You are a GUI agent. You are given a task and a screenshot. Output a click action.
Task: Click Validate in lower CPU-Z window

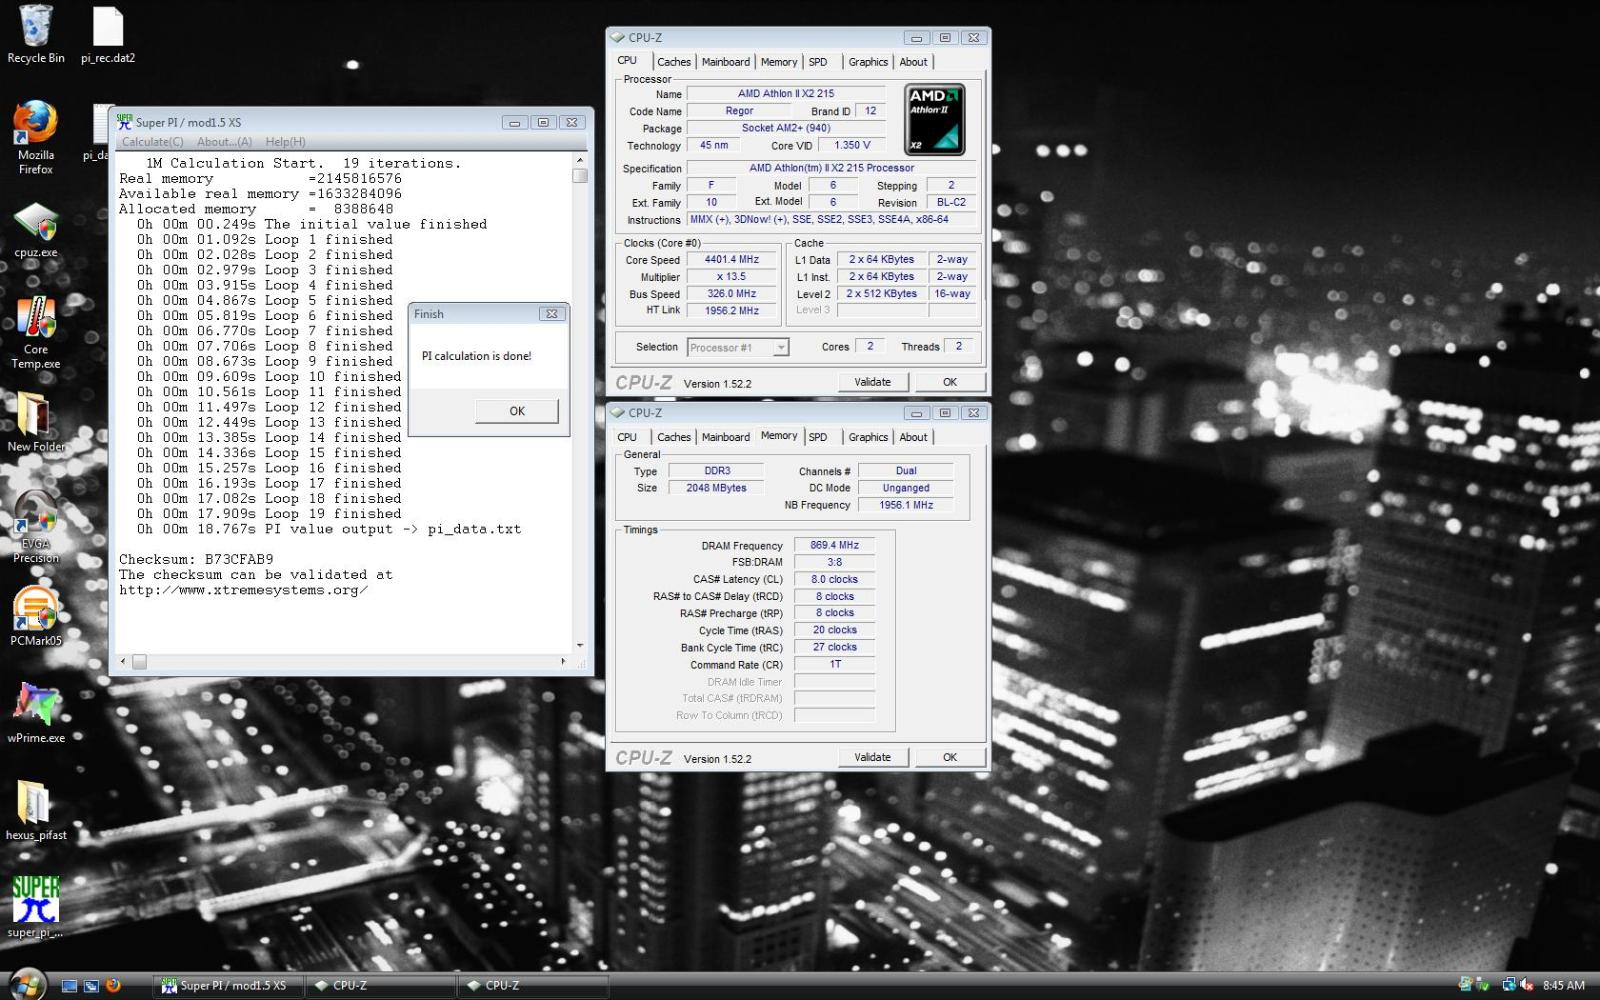click(x=872, y=757)
